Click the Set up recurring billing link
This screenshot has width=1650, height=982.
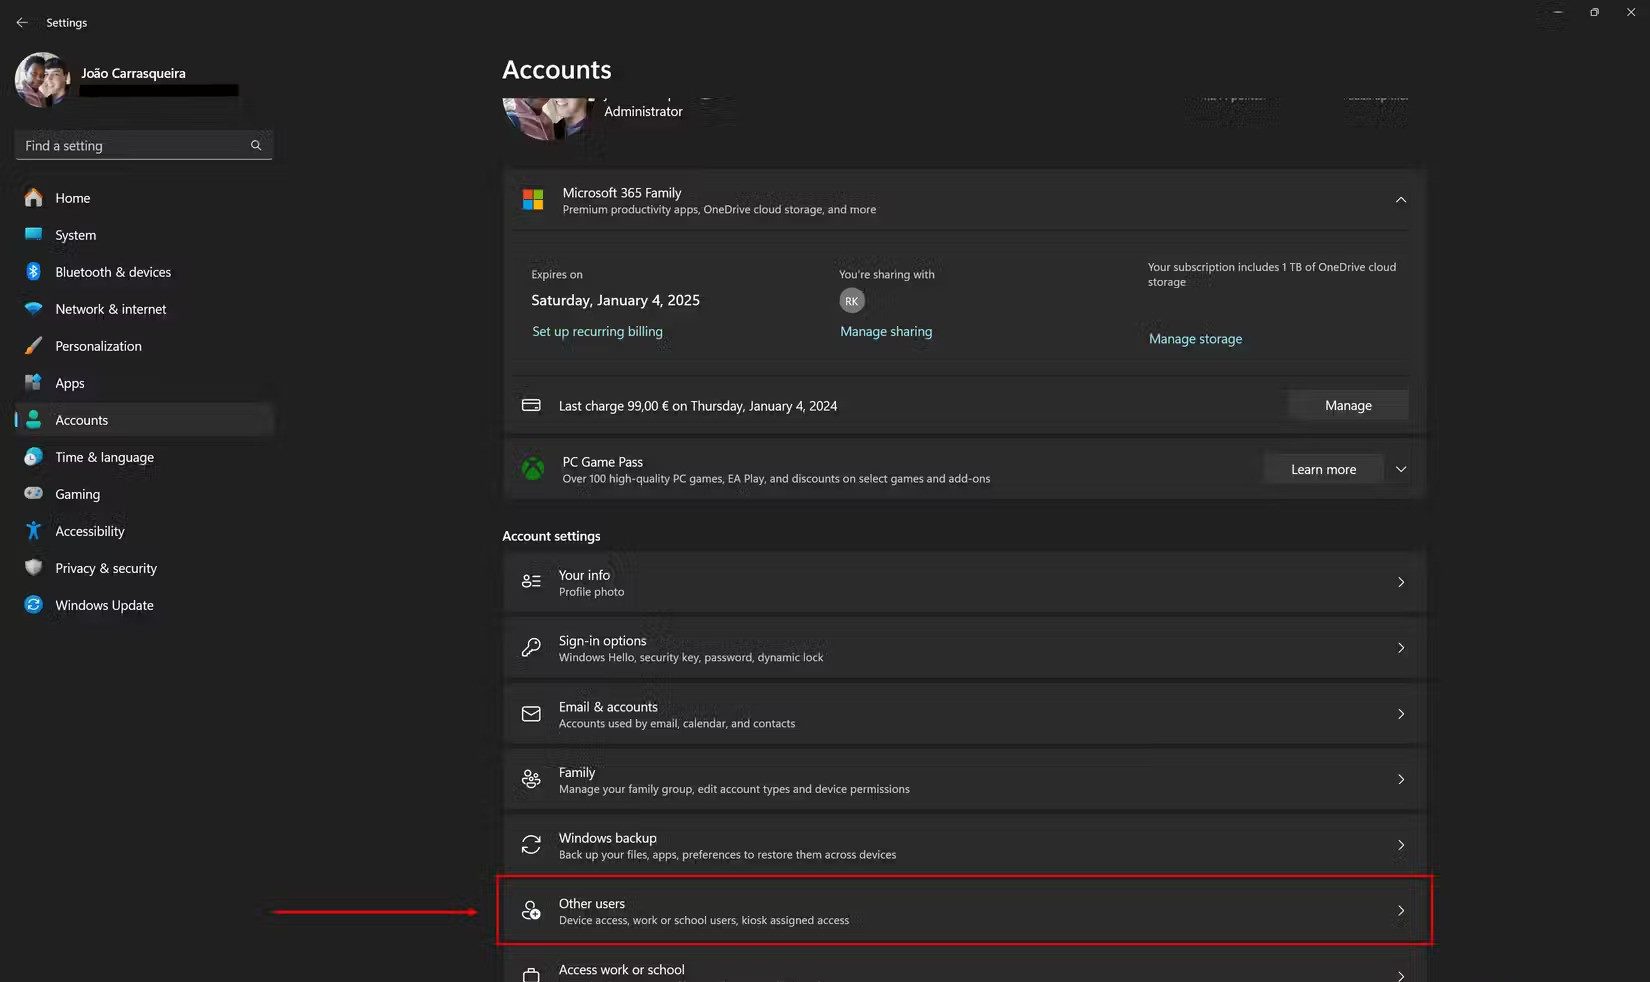[597, 331]
